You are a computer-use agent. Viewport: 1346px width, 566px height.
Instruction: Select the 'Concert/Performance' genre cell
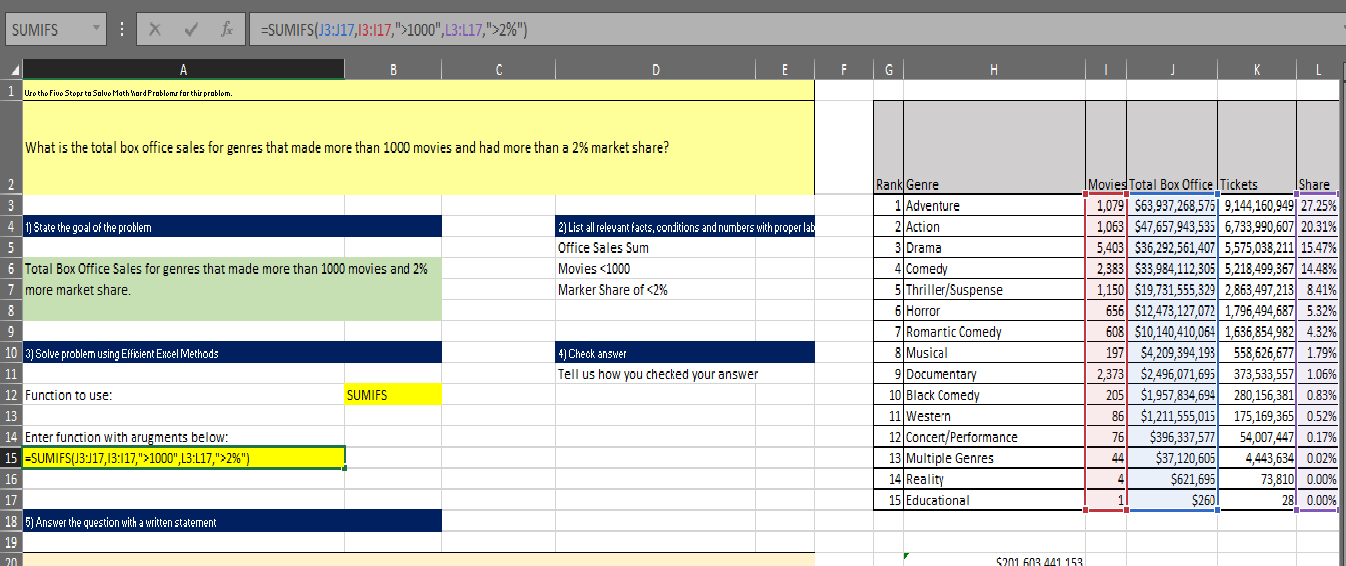[x=994, y=437]
